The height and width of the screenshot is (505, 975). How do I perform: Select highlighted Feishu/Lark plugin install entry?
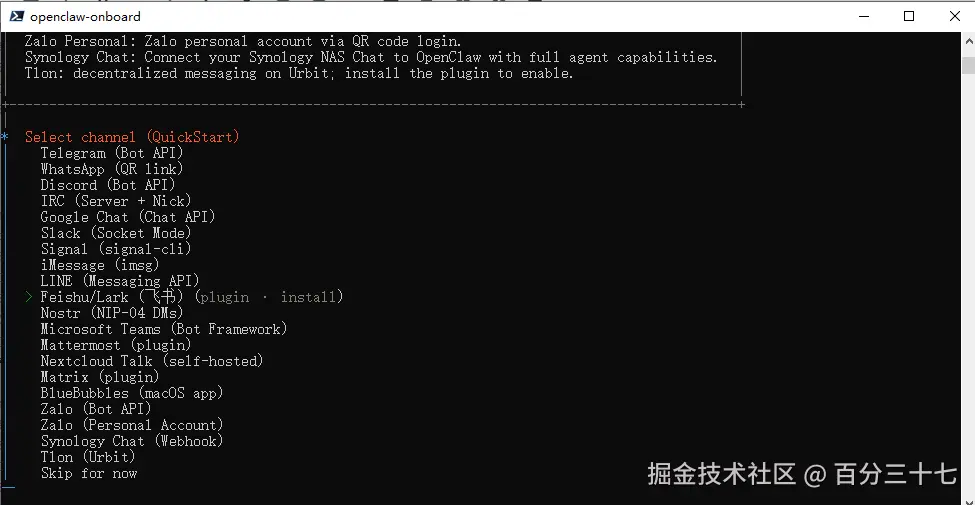pos(190,297)
